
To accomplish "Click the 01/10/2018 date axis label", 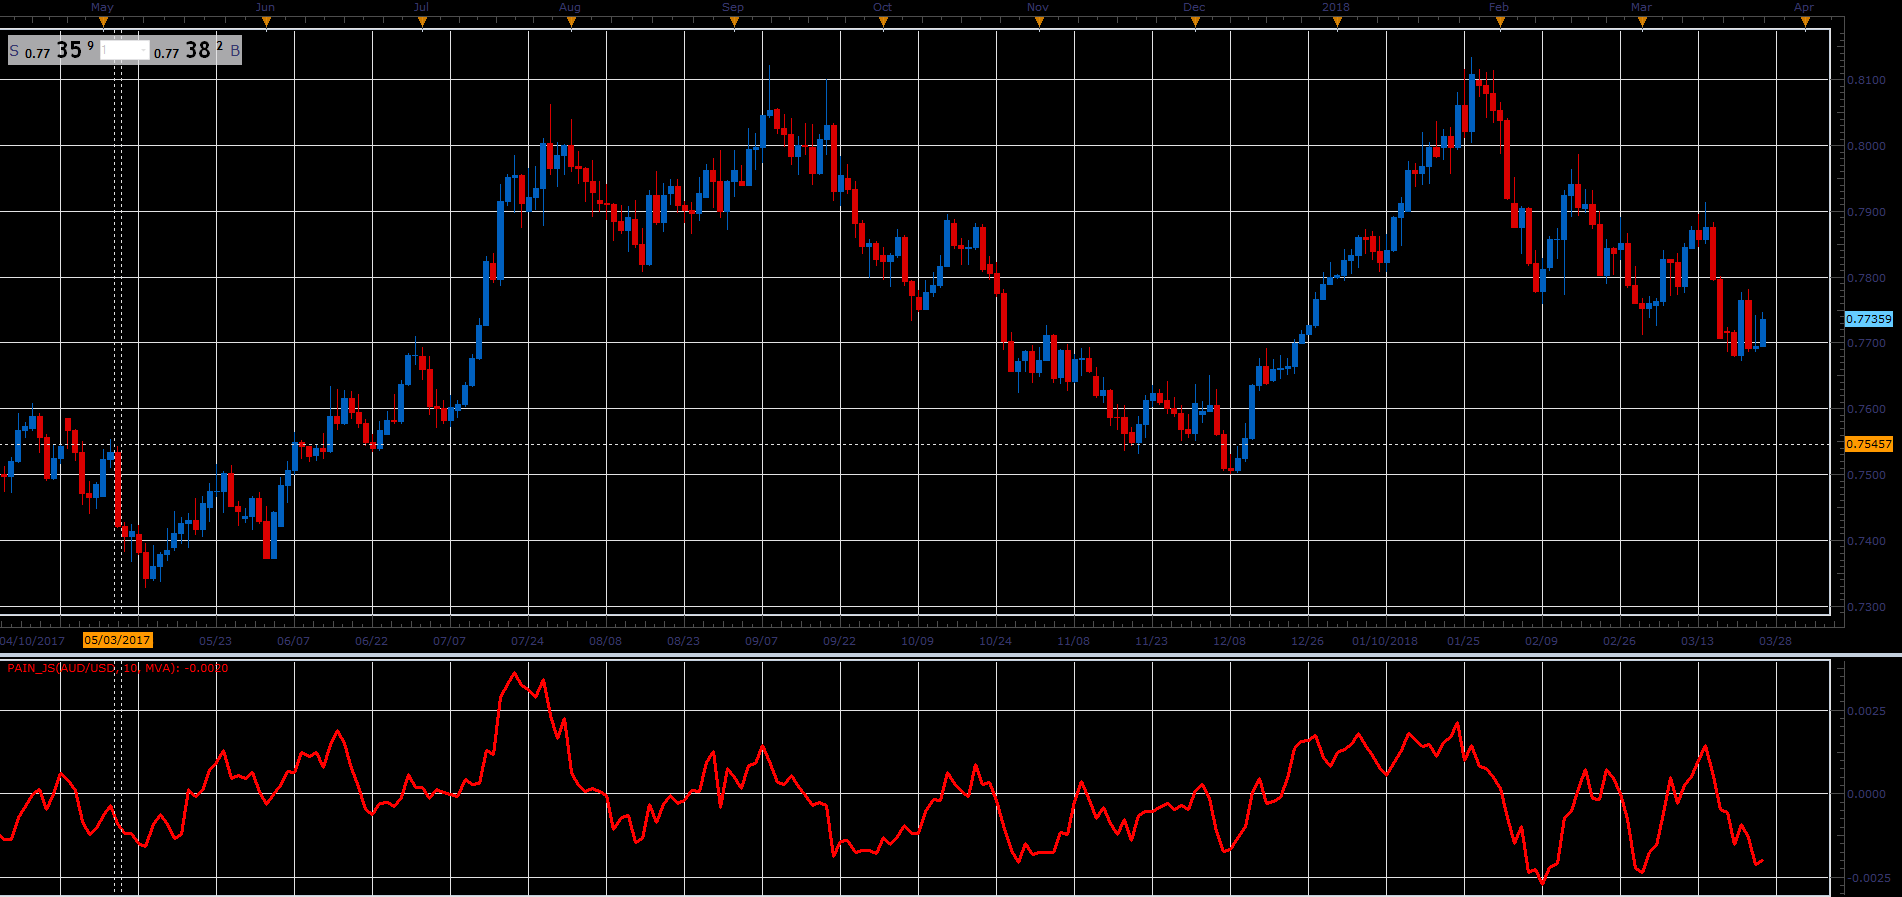I will (1385, 641).
